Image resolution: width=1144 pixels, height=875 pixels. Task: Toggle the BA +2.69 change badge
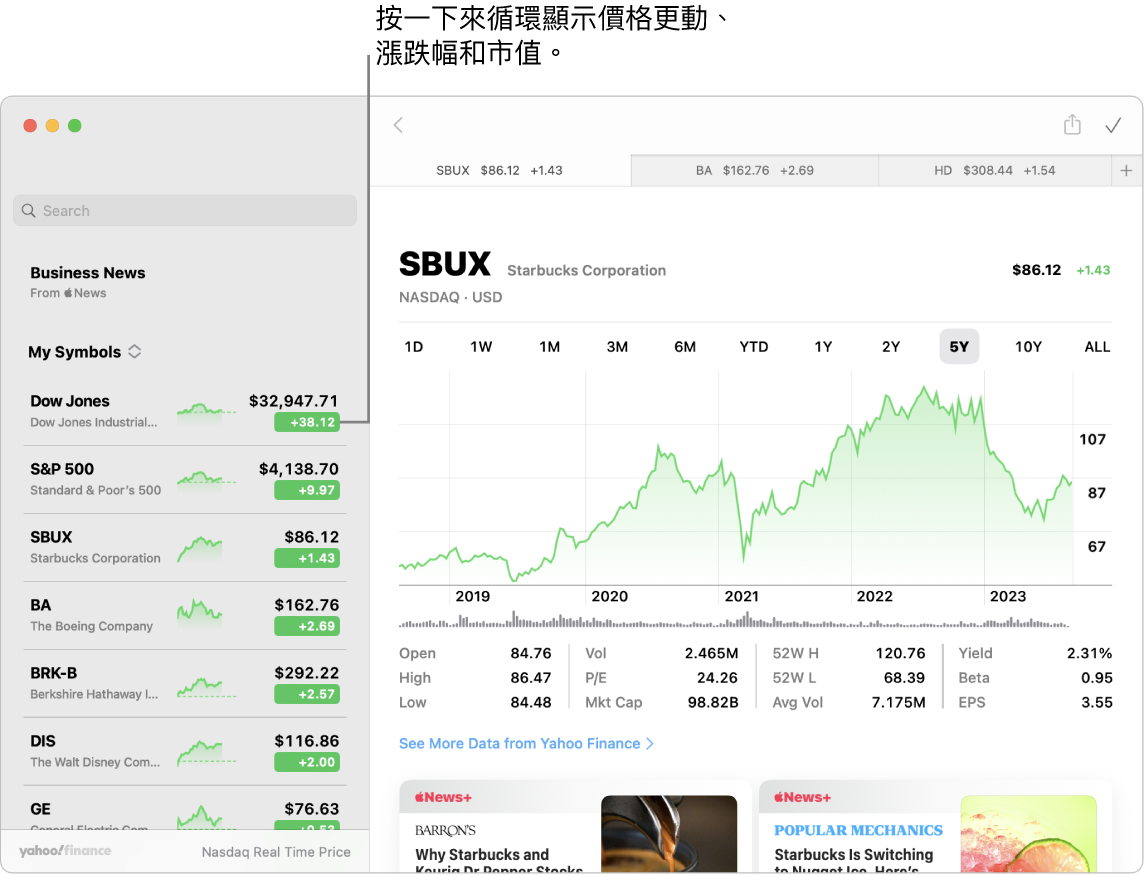coord(307,626)
